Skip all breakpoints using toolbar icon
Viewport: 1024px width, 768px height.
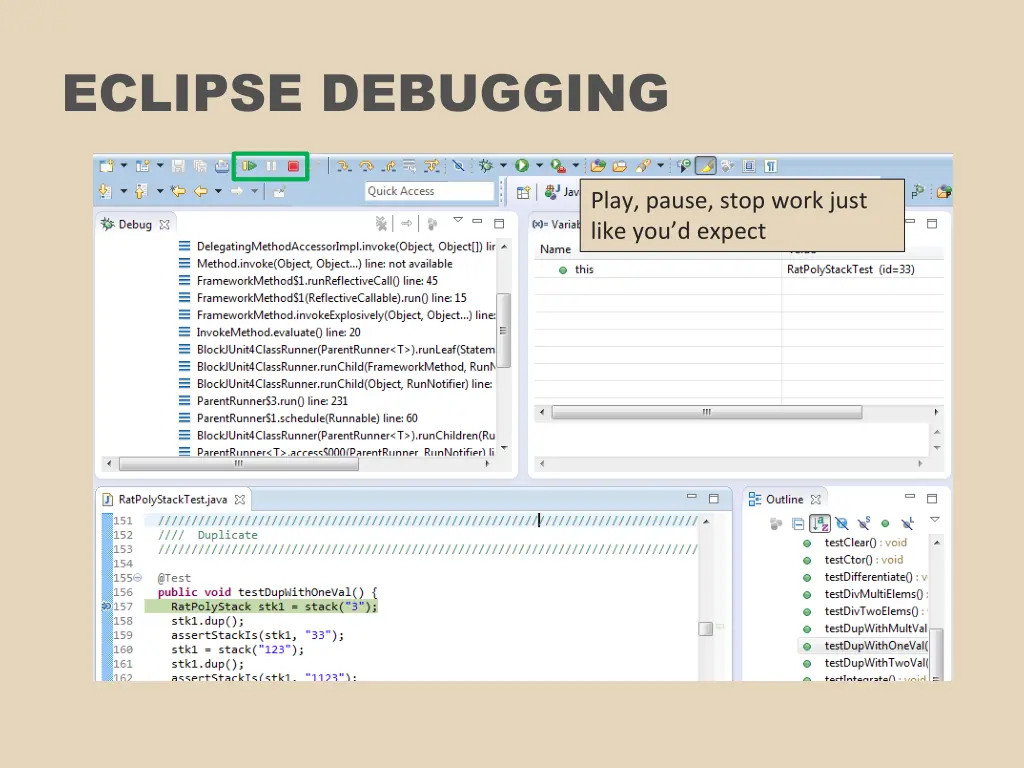pos(458,166)
